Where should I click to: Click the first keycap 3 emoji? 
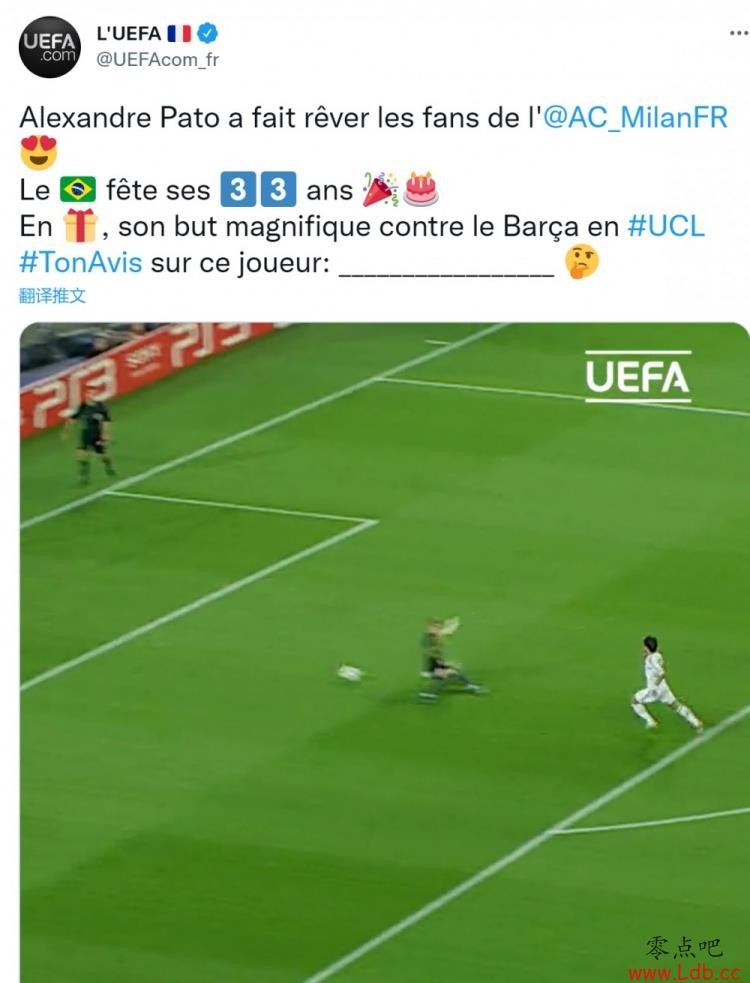(238, 189)
